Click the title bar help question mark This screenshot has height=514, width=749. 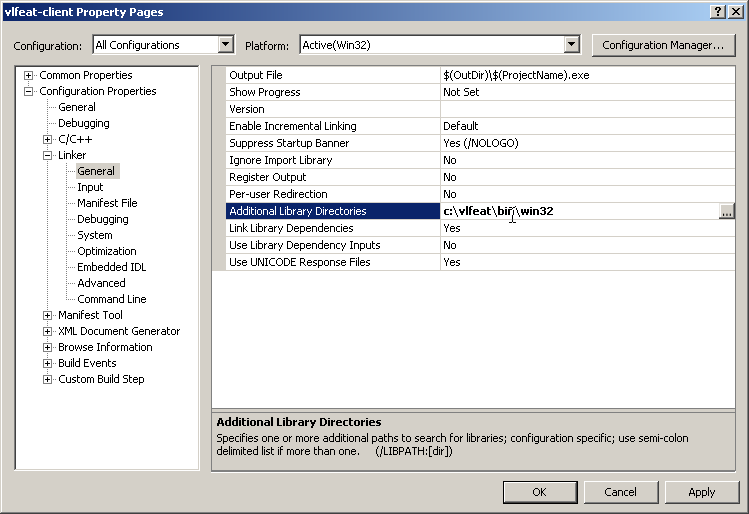[718, 11]
